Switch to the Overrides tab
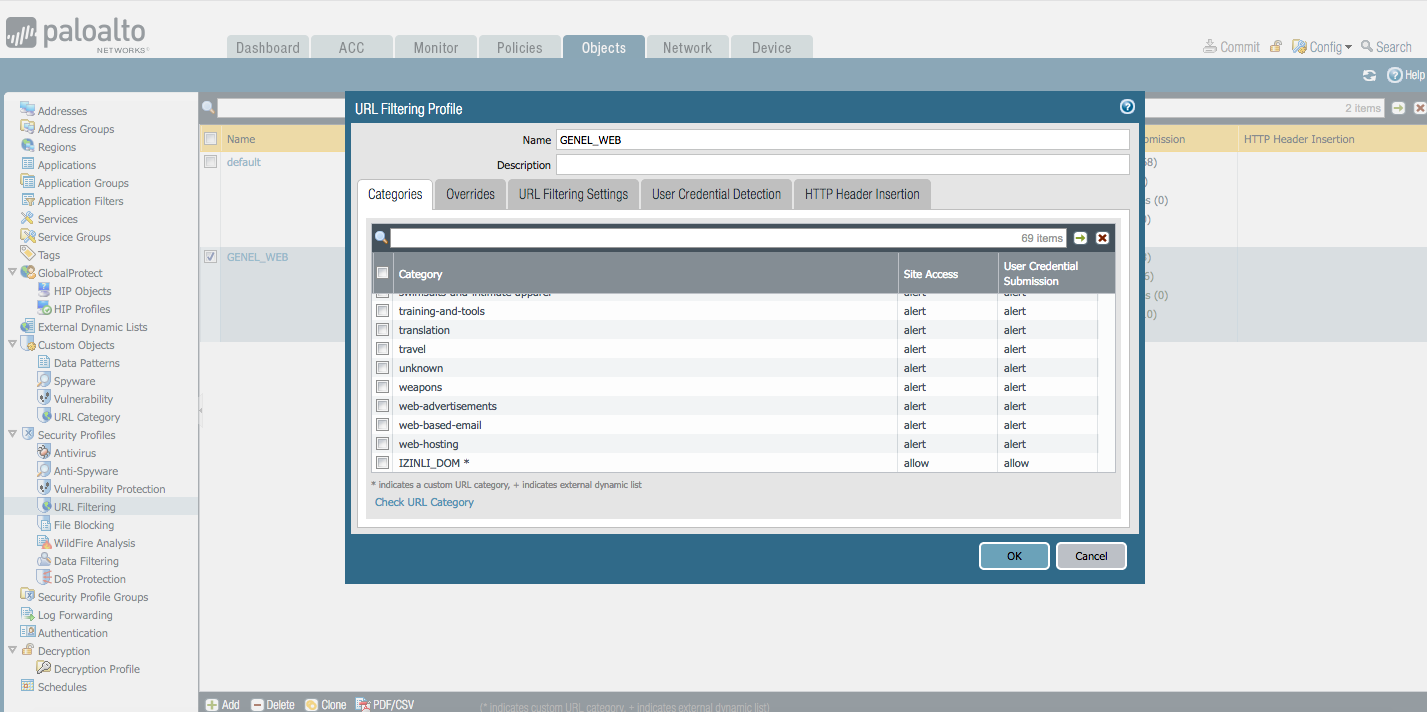 click(x=469, y=194)
